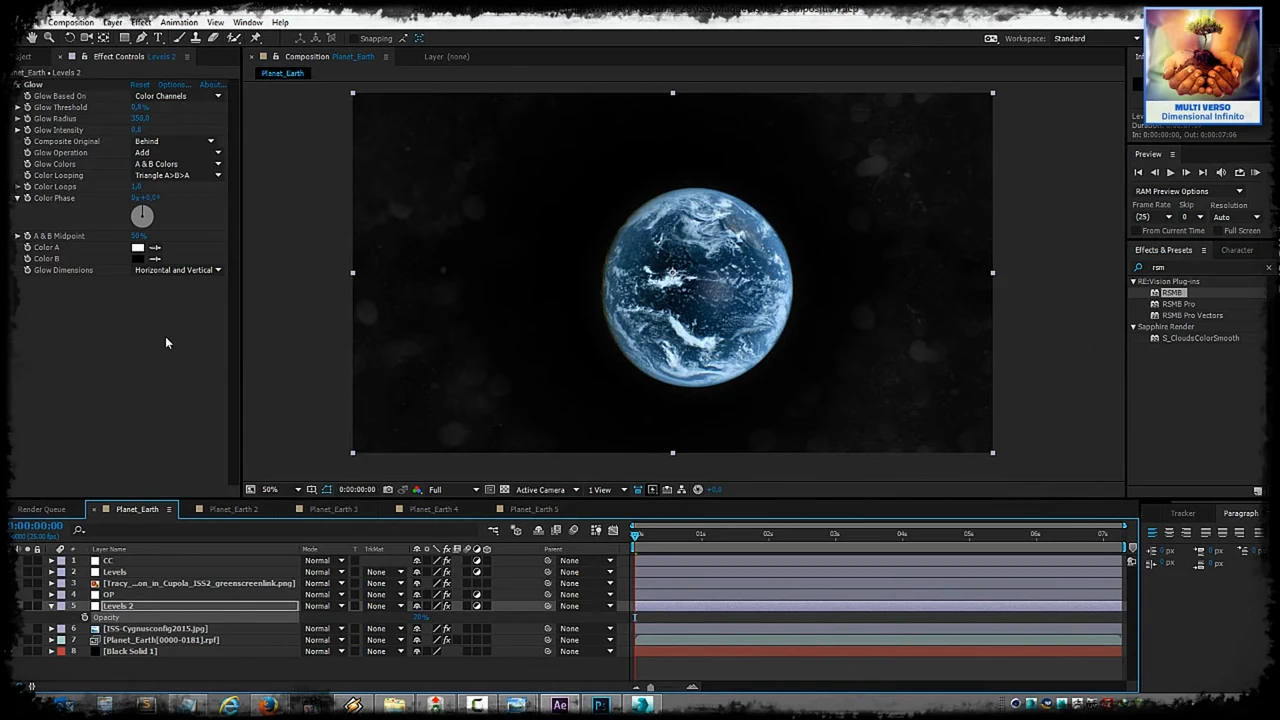1280x720 pixels.
Task: Switch to the Planet_Earth 2 timeline tab
Action: (233, 509)
